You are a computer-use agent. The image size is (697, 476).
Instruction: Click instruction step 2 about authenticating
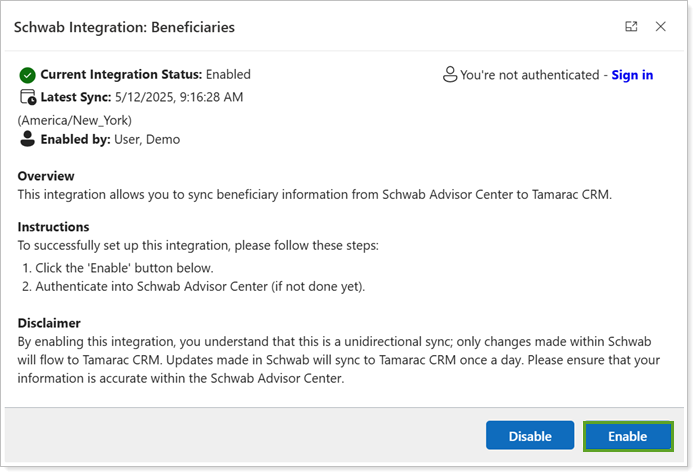(x=192, y=287)
